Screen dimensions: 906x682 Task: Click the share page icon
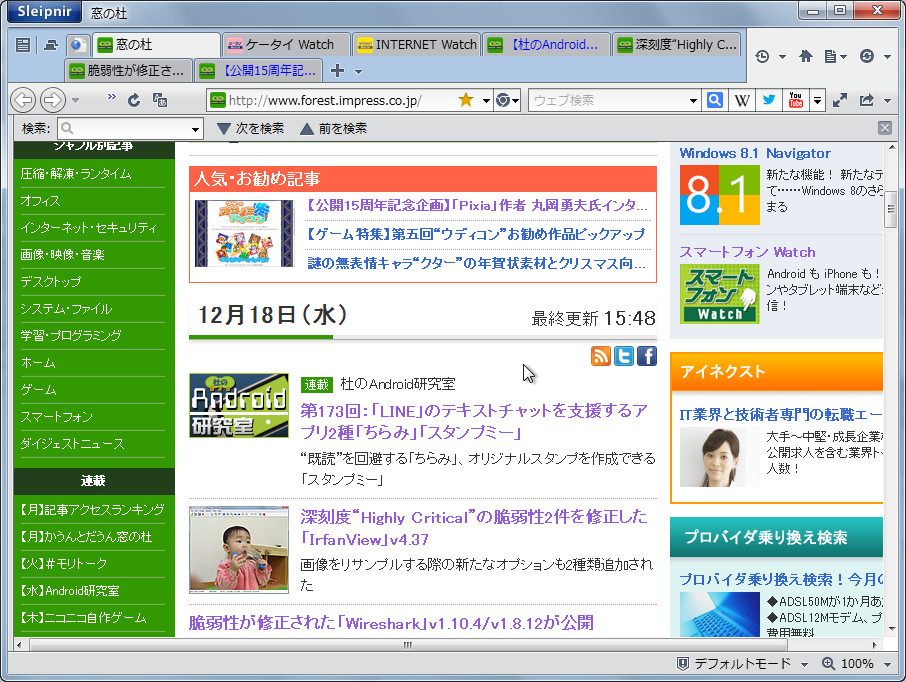(867, 99)
